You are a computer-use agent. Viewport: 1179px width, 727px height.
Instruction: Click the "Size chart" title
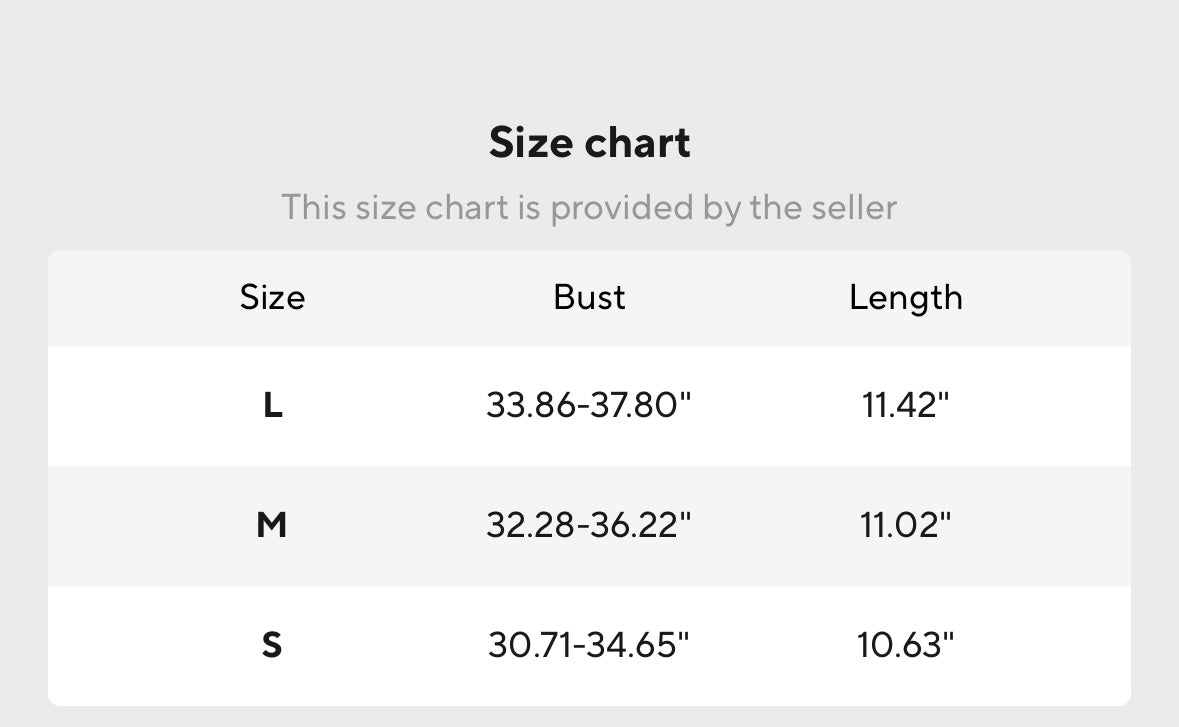(589, 143)
